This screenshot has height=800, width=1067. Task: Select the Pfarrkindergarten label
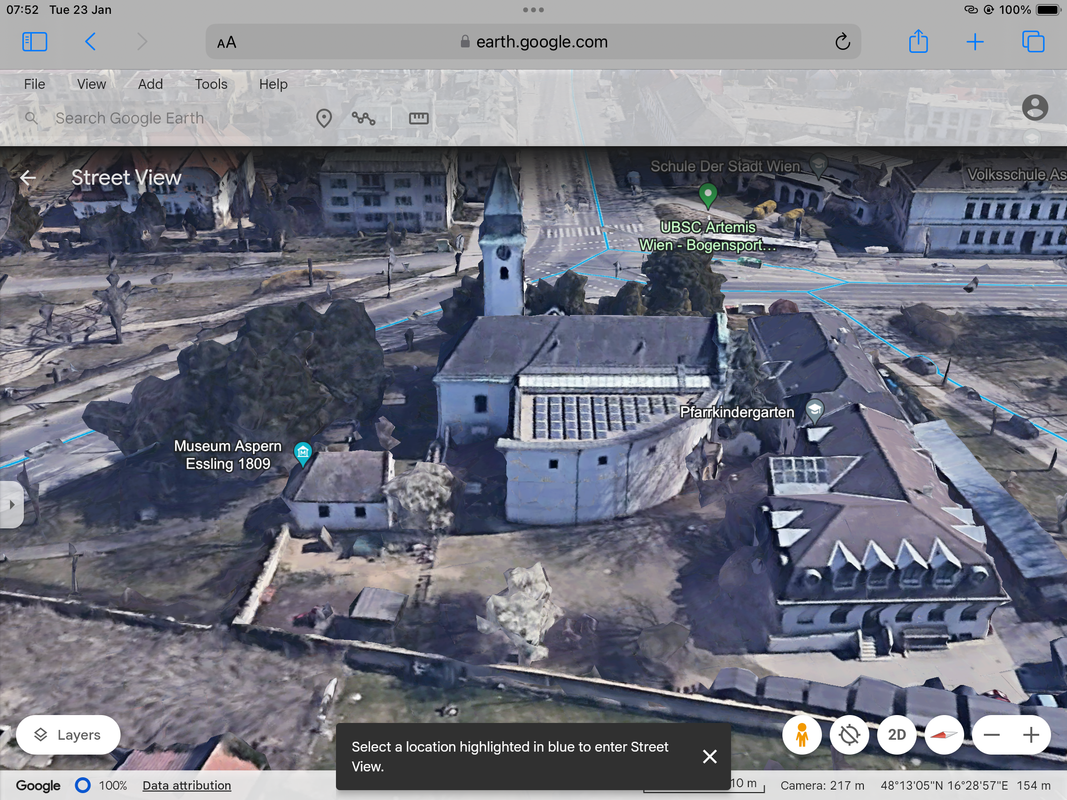pyautogui.click(x=737, y=412)
